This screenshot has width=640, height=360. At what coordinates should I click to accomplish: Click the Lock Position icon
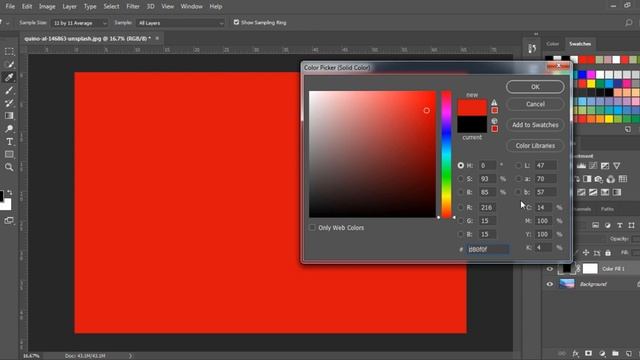(x=586, y=253)
